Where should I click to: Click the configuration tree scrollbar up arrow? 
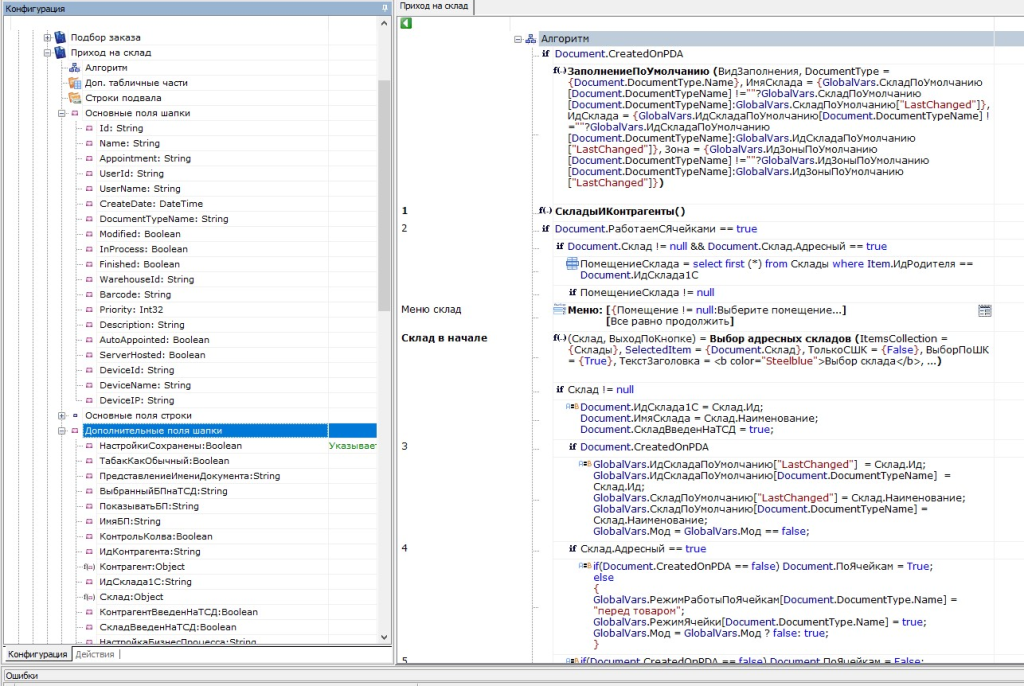[x=384, y=24]
